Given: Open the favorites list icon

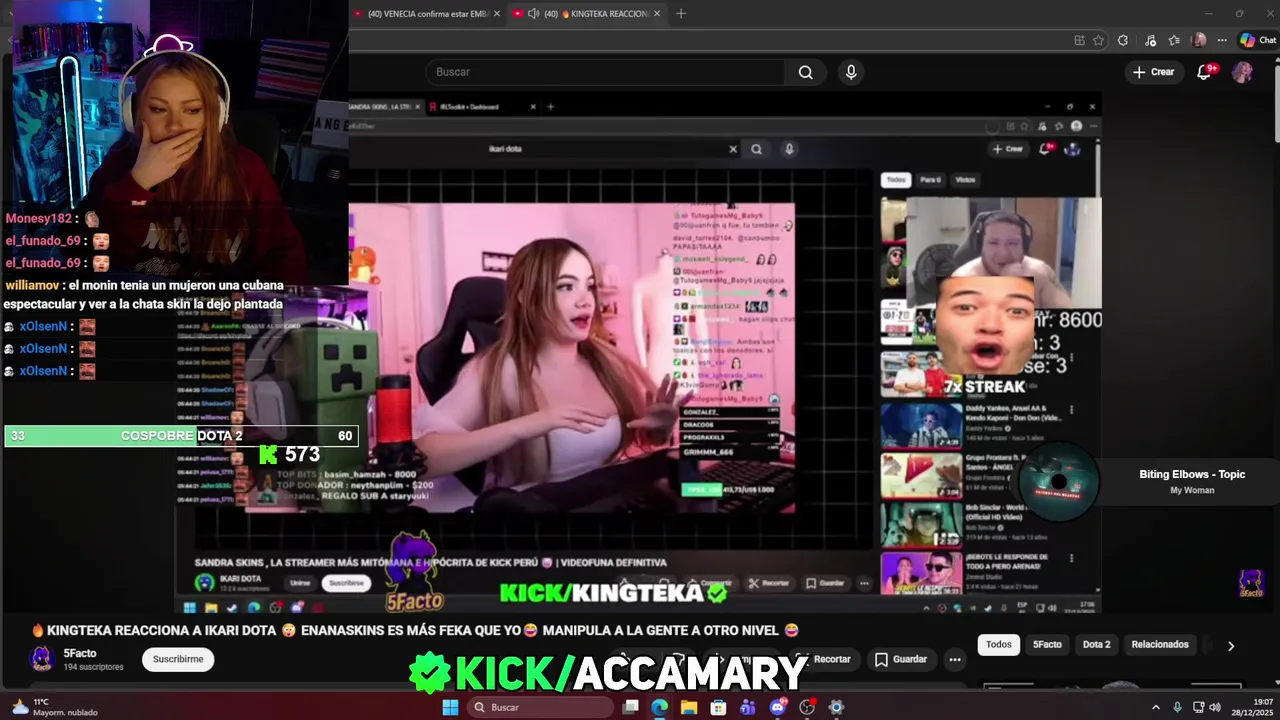Looking at the screenshot, I should (1174, 40).
